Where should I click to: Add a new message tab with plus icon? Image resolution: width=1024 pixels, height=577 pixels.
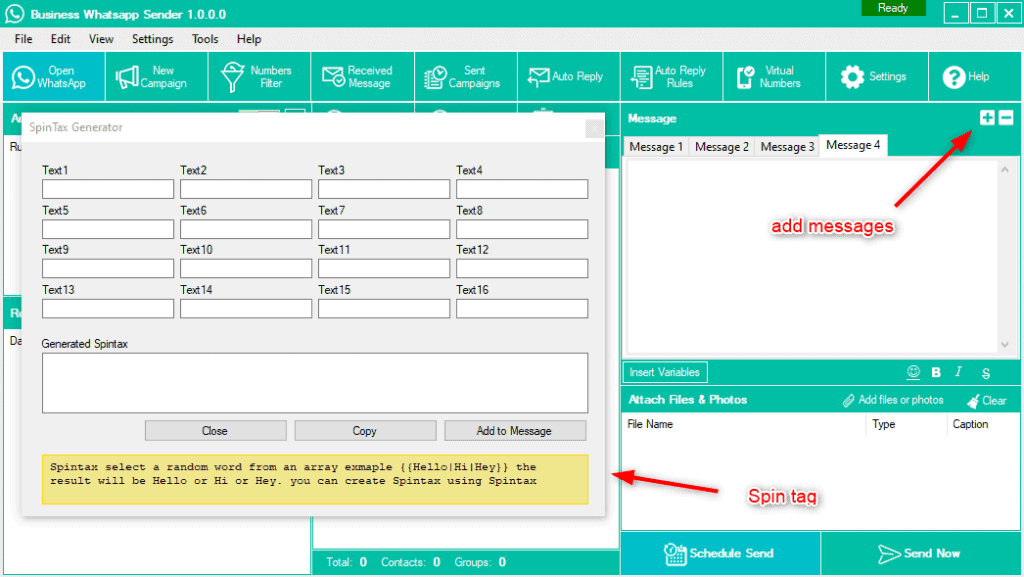point(987,117)
